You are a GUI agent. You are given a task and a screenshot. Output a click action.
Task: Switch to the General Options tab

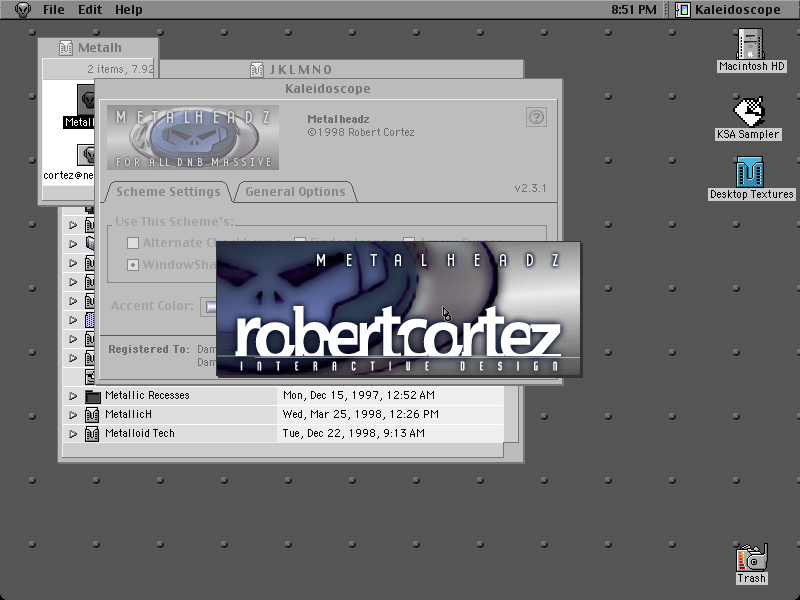(295, 192)
